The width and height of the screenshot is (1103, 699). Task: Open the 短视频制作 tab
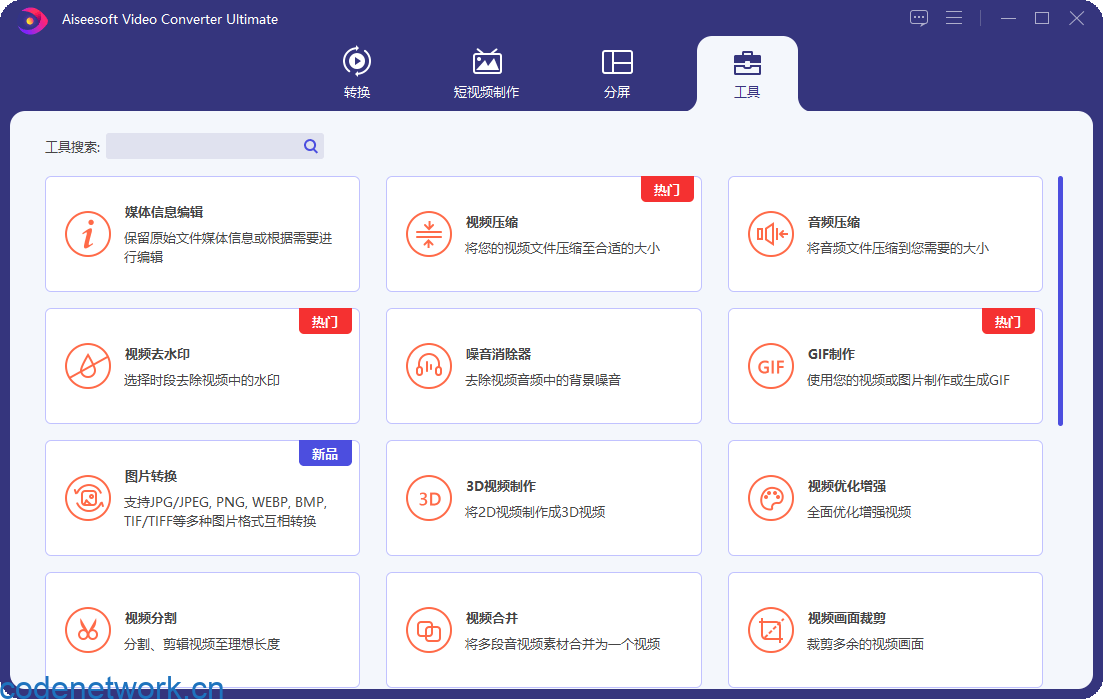(487, 72)
